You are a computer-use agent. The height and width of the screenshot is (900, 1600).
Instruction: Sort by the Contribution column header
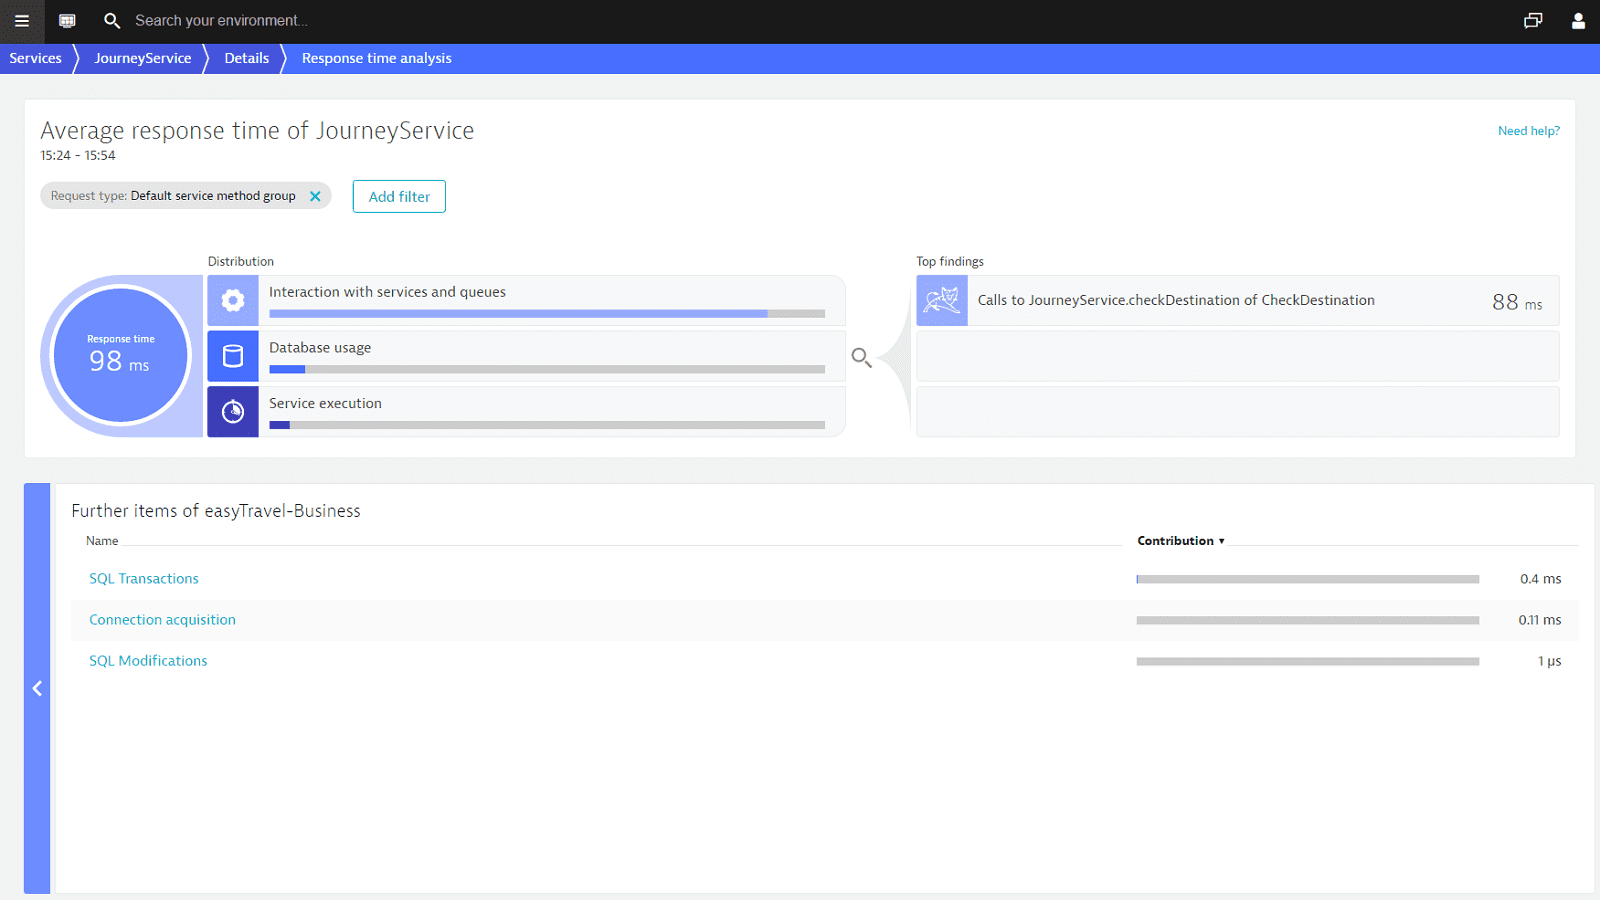click(1180, 541)
